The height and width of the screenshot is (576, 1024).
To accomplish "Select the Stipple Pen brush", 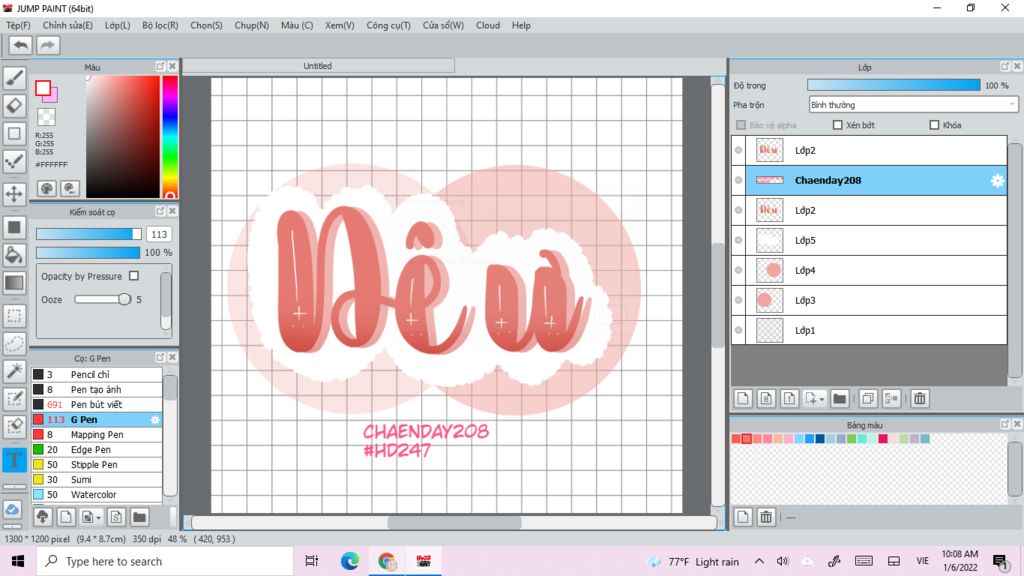I will (x=97, y=465).
